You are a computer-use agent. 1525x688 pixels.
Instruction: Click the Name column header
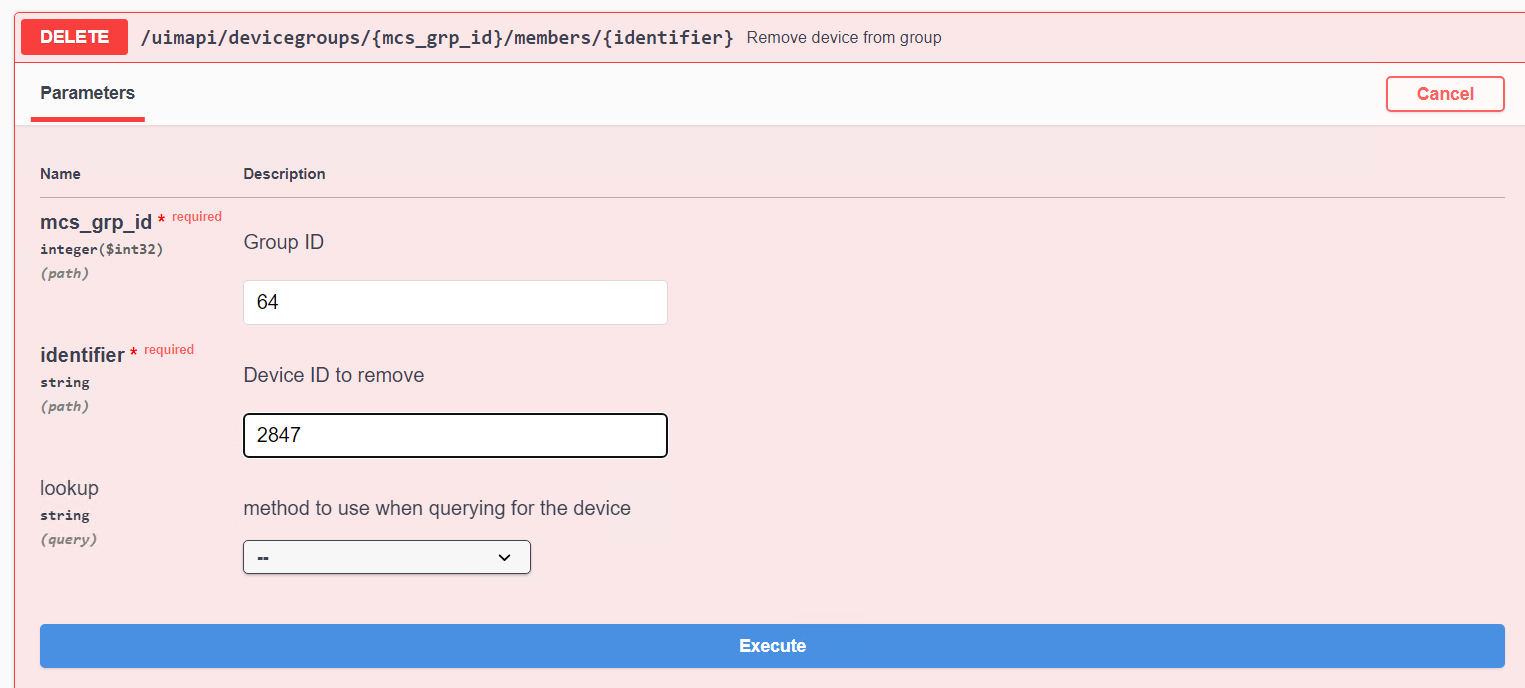[60, 174]
